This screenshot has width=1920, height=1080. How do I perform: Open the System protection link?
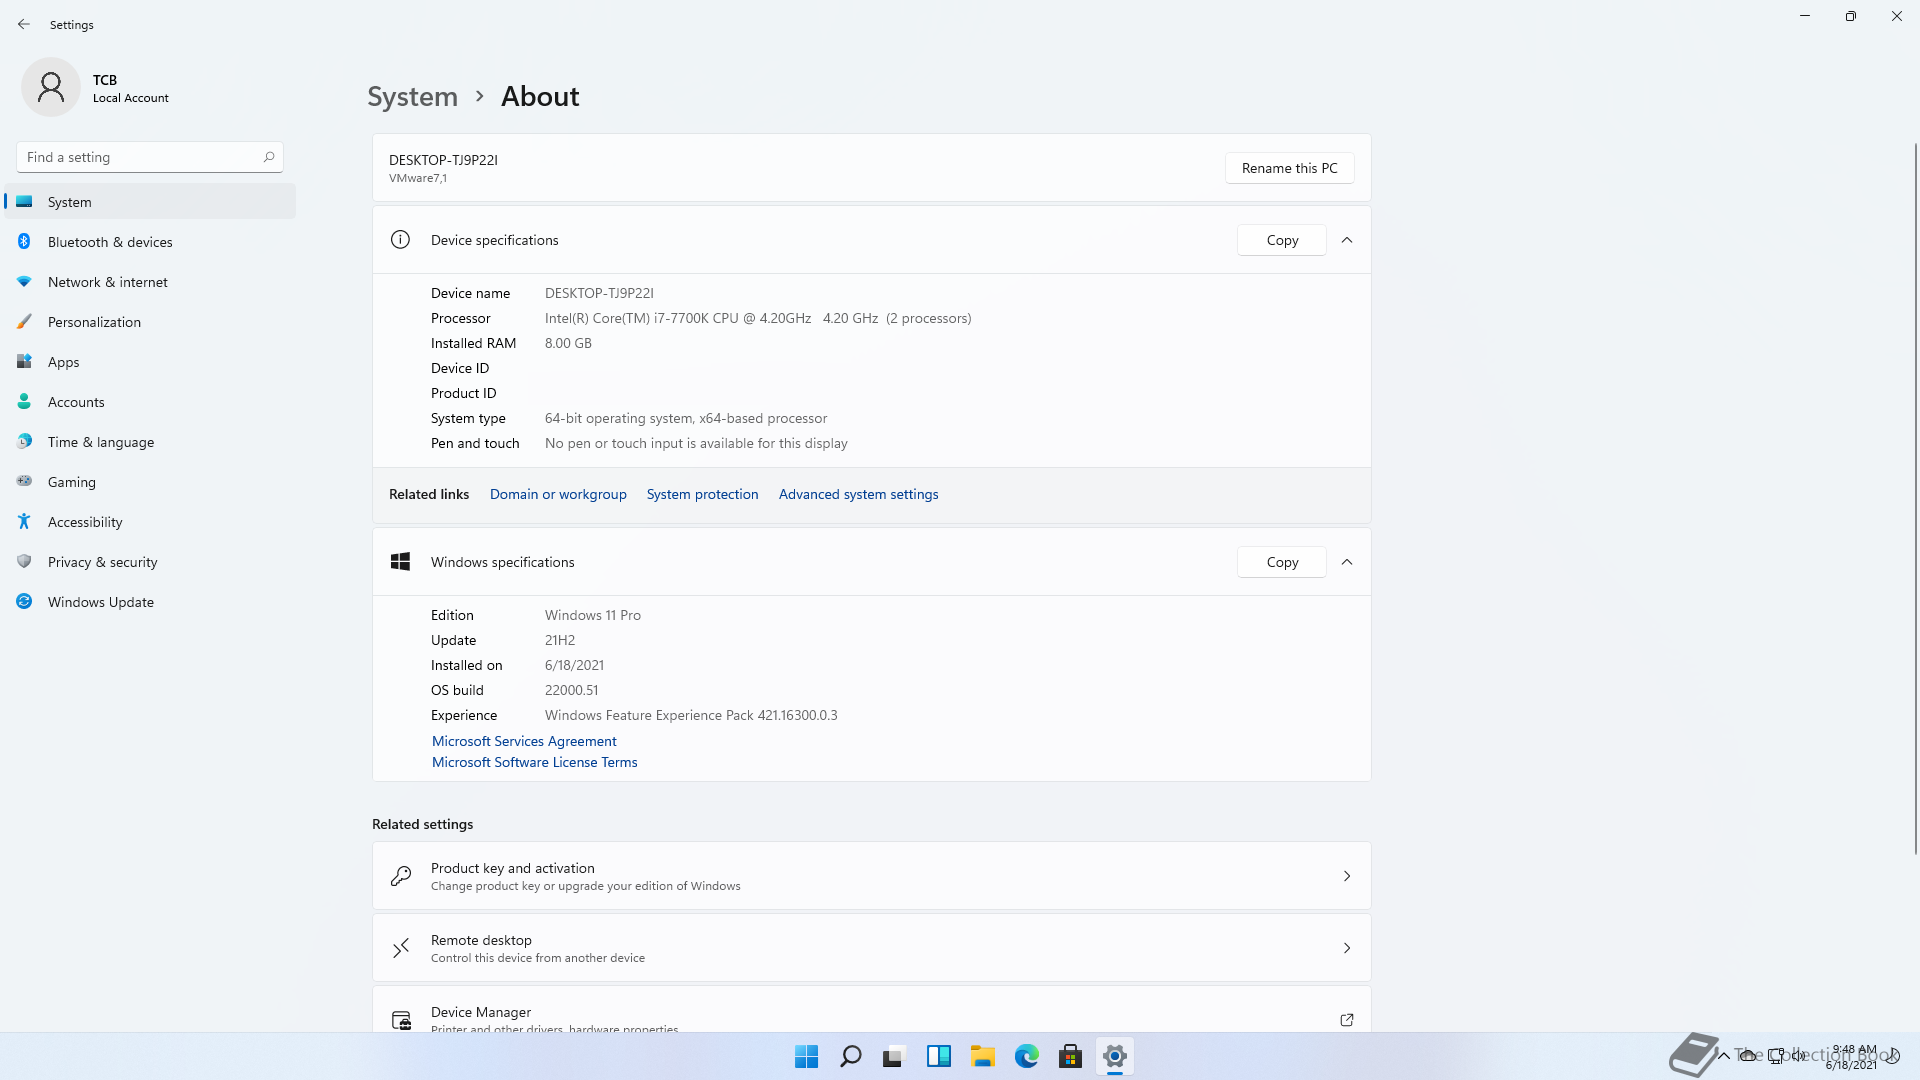702,494
